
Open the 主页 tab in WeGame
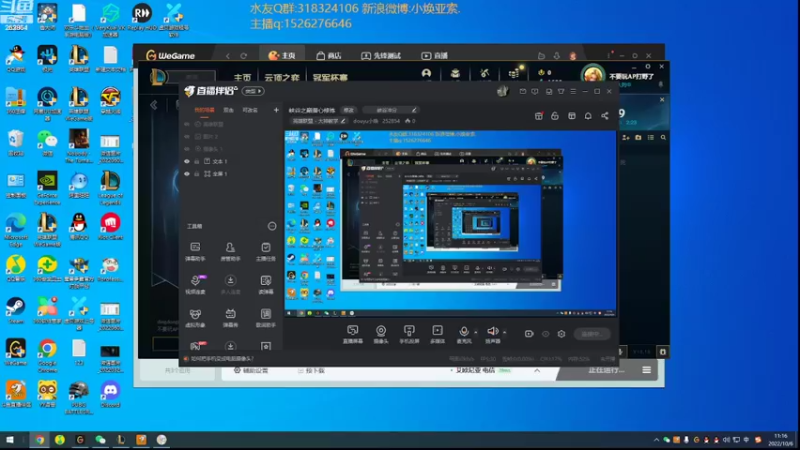[x=282, y=56]
